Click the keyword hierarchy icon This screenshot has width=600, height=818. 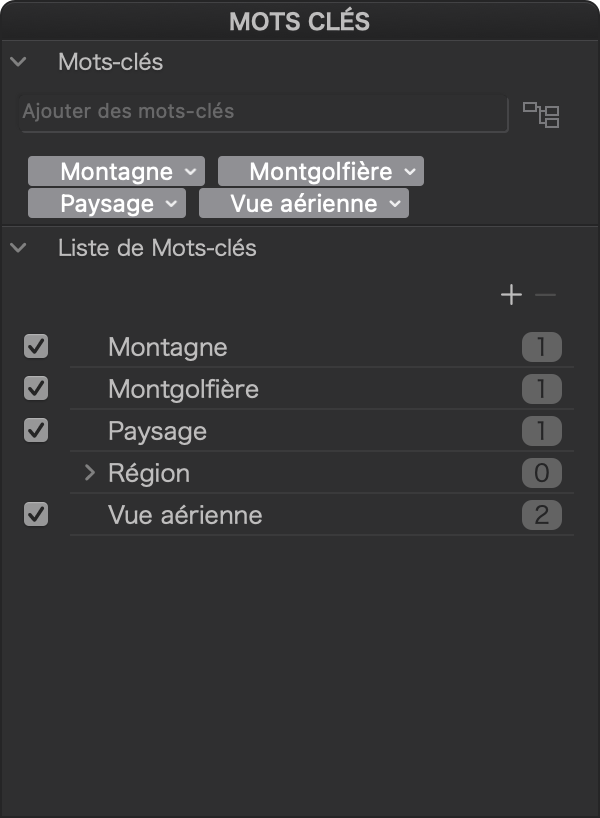tap(541, 114)
